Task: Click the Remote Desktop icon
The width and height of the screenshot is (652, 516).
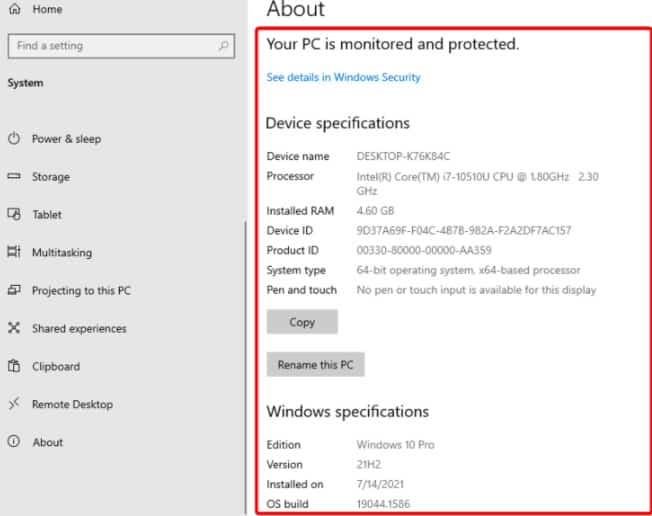Action: (14, 405)
